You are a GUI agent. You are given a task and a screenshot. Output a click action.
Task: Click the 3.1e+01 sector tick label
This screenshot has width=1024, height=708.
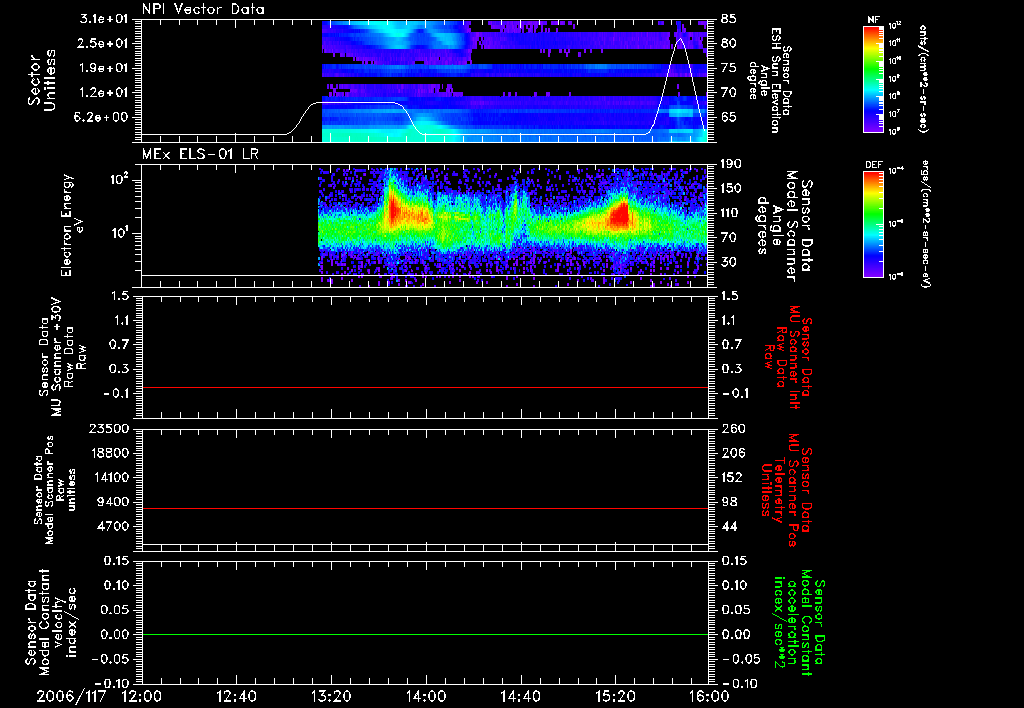104,19
